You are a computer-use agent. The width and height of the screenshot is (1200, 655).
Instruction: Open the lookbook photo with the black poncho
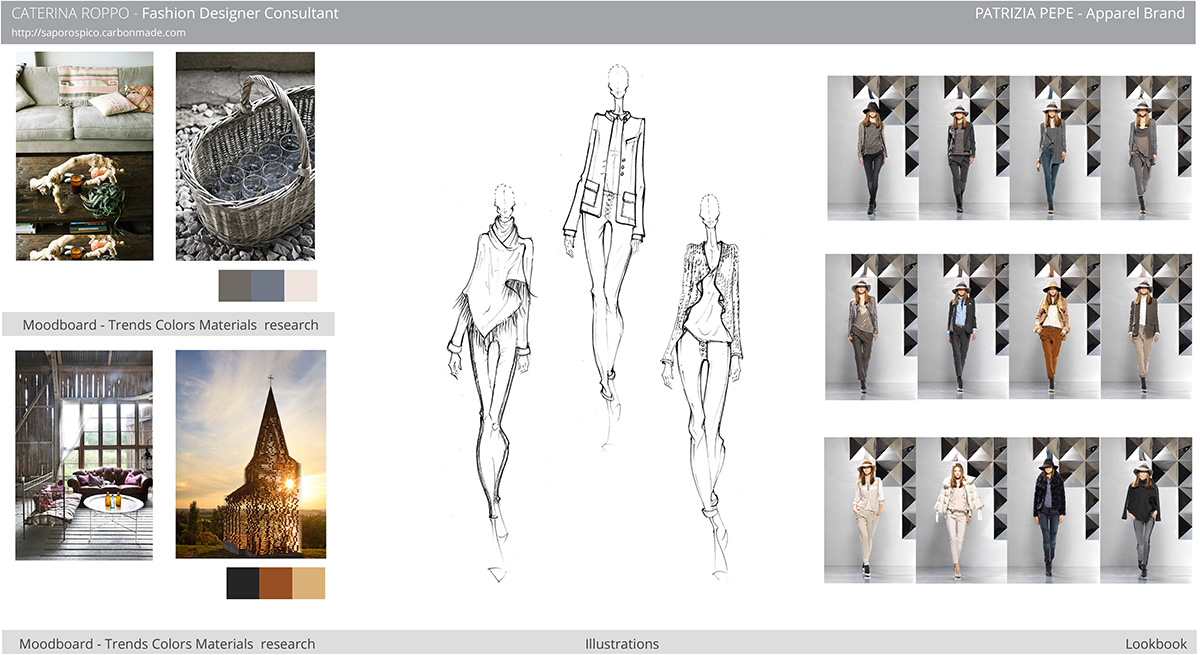(1144, 510)
